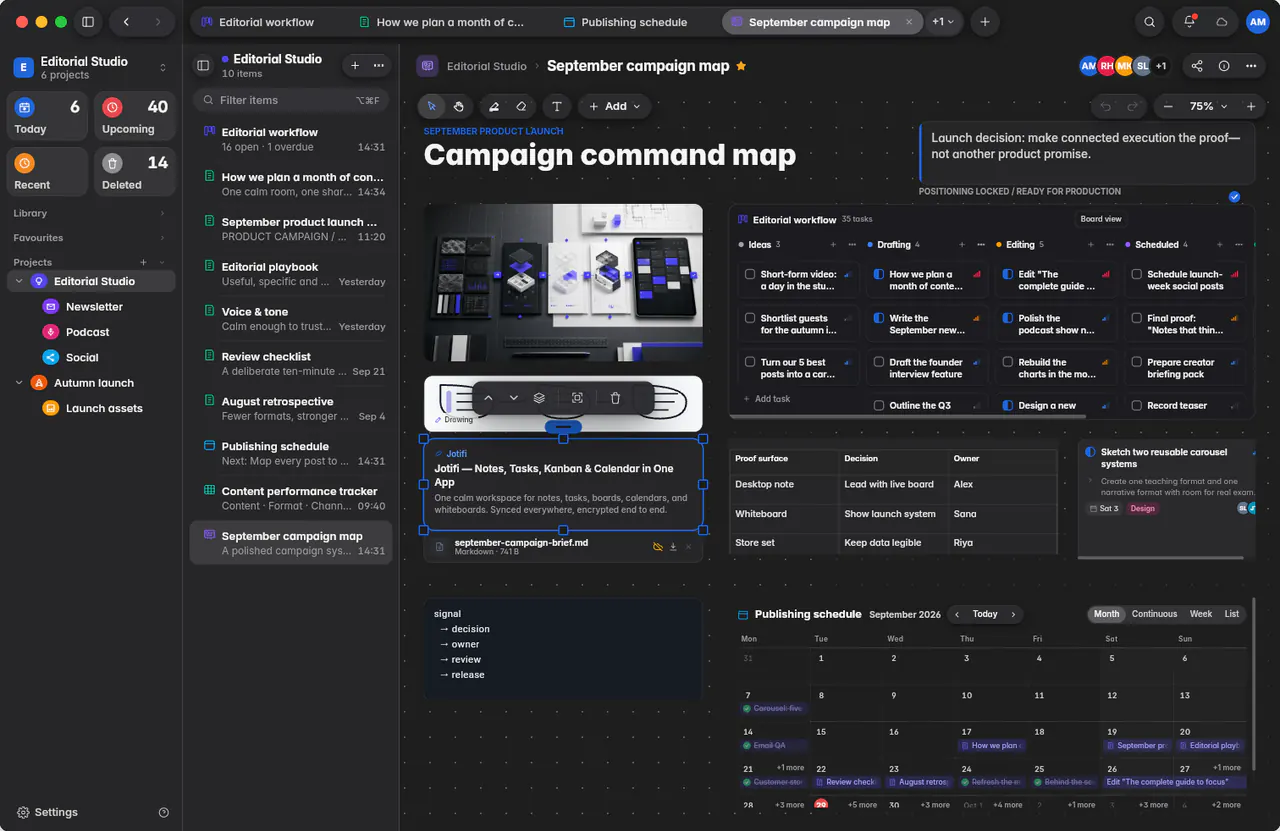1280x831 pixels.
Task: Click "Add task" in Ideas column
Action: [x=767, y=399]
